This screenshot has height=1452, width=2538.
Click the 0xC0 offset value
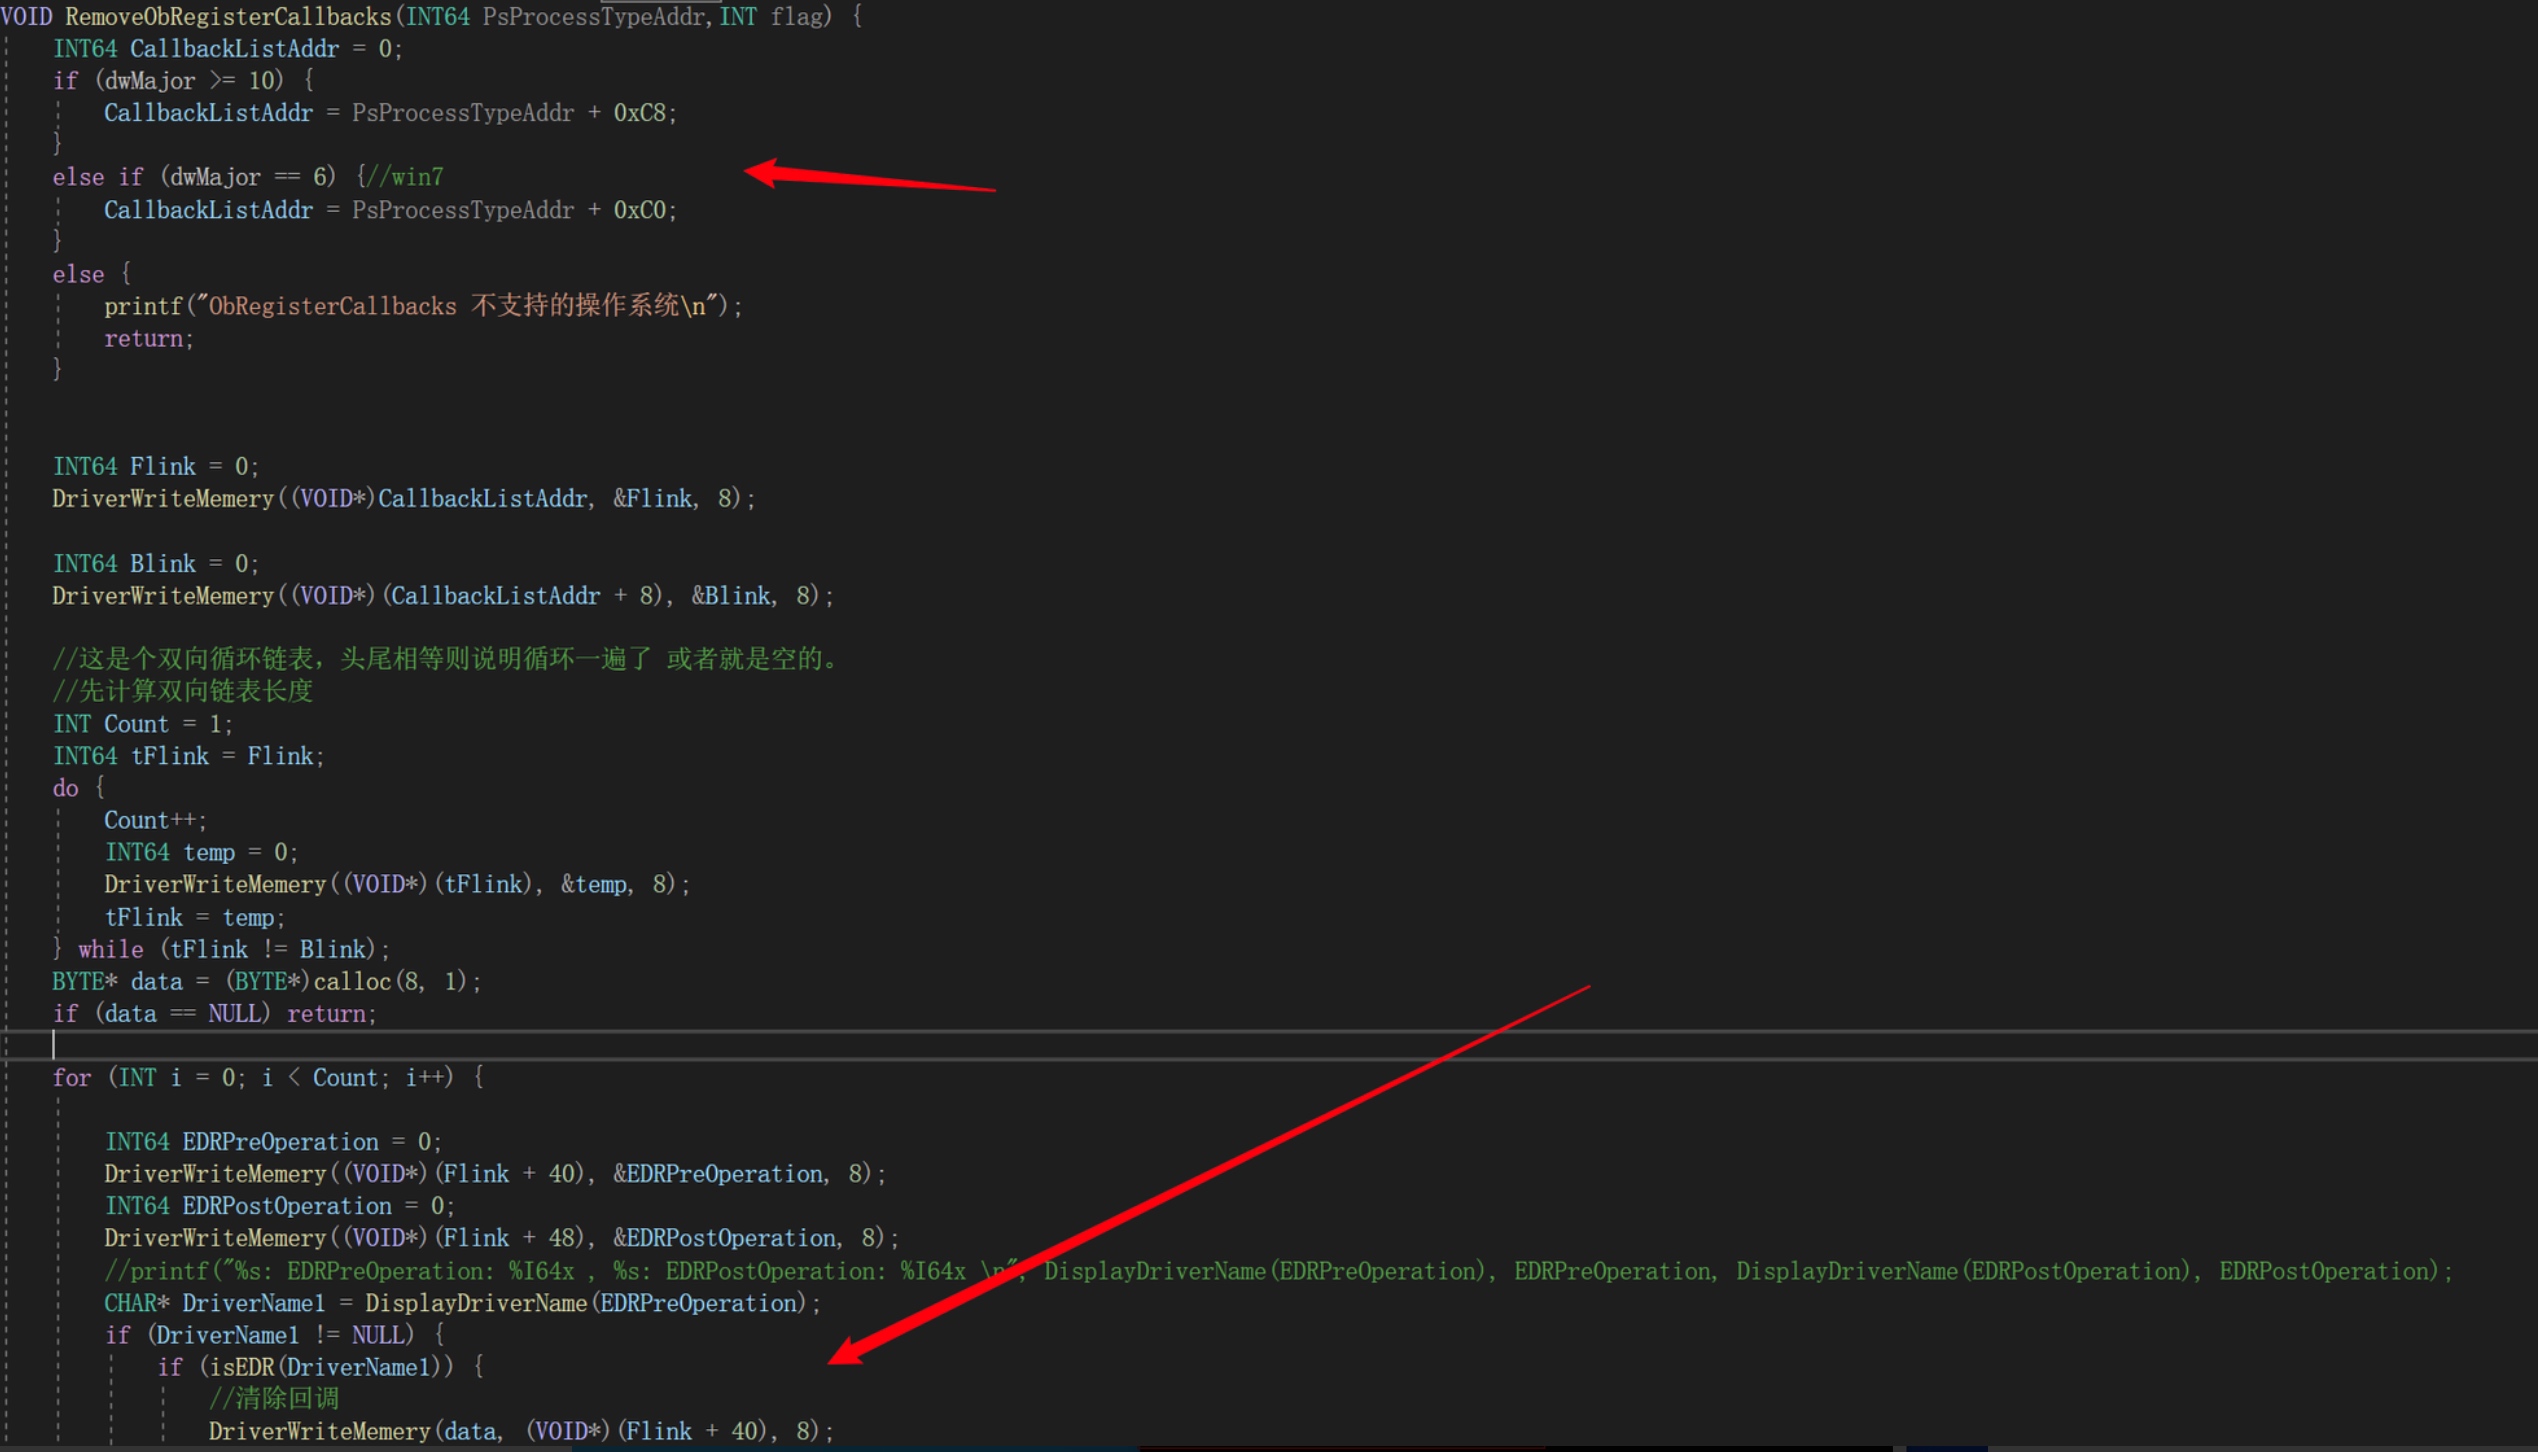click(640, 210)
